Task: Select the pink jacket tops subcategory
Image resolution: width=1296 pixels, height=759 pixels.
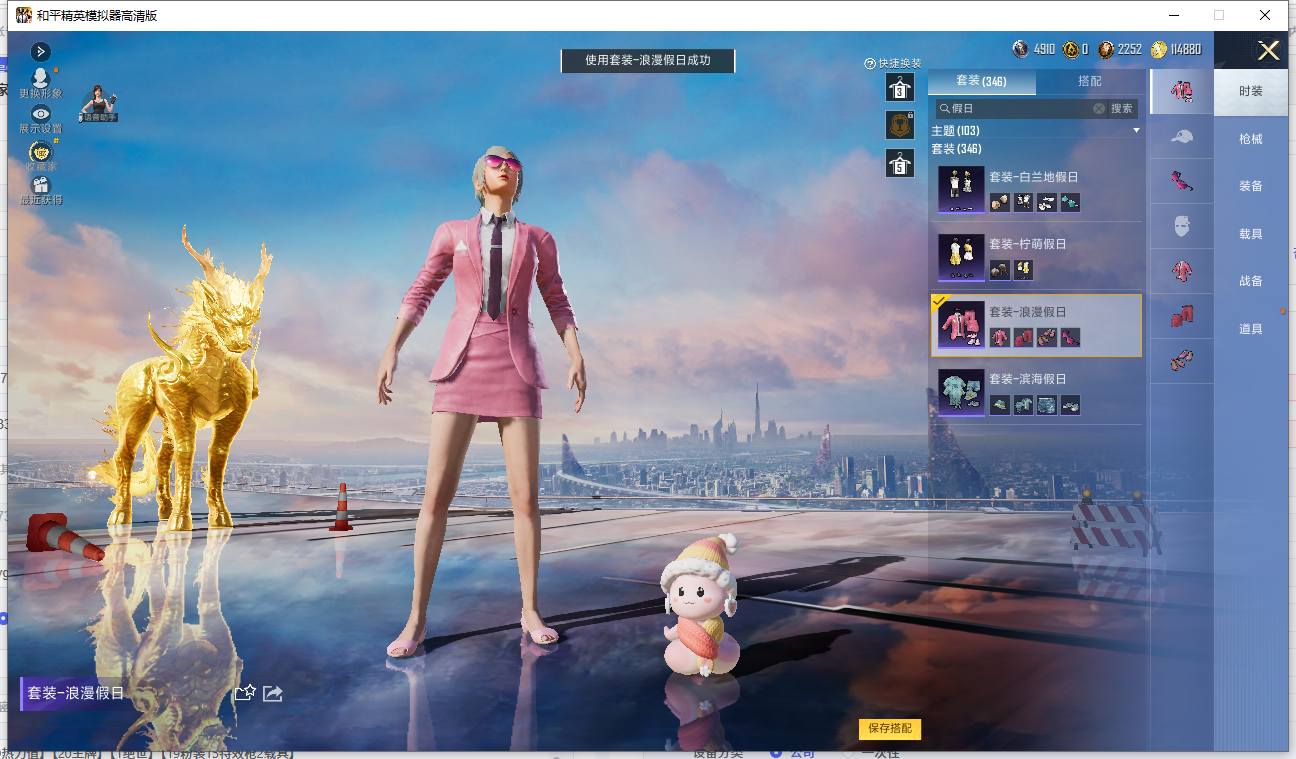Action: click(x=1182, y=271)
